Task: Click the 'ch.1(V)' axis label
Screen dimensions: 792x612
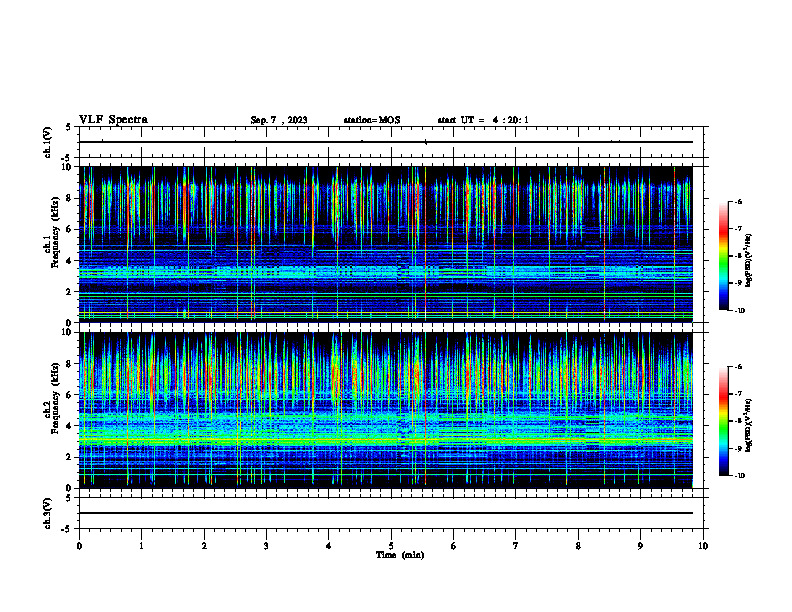Action: point(48,142)
